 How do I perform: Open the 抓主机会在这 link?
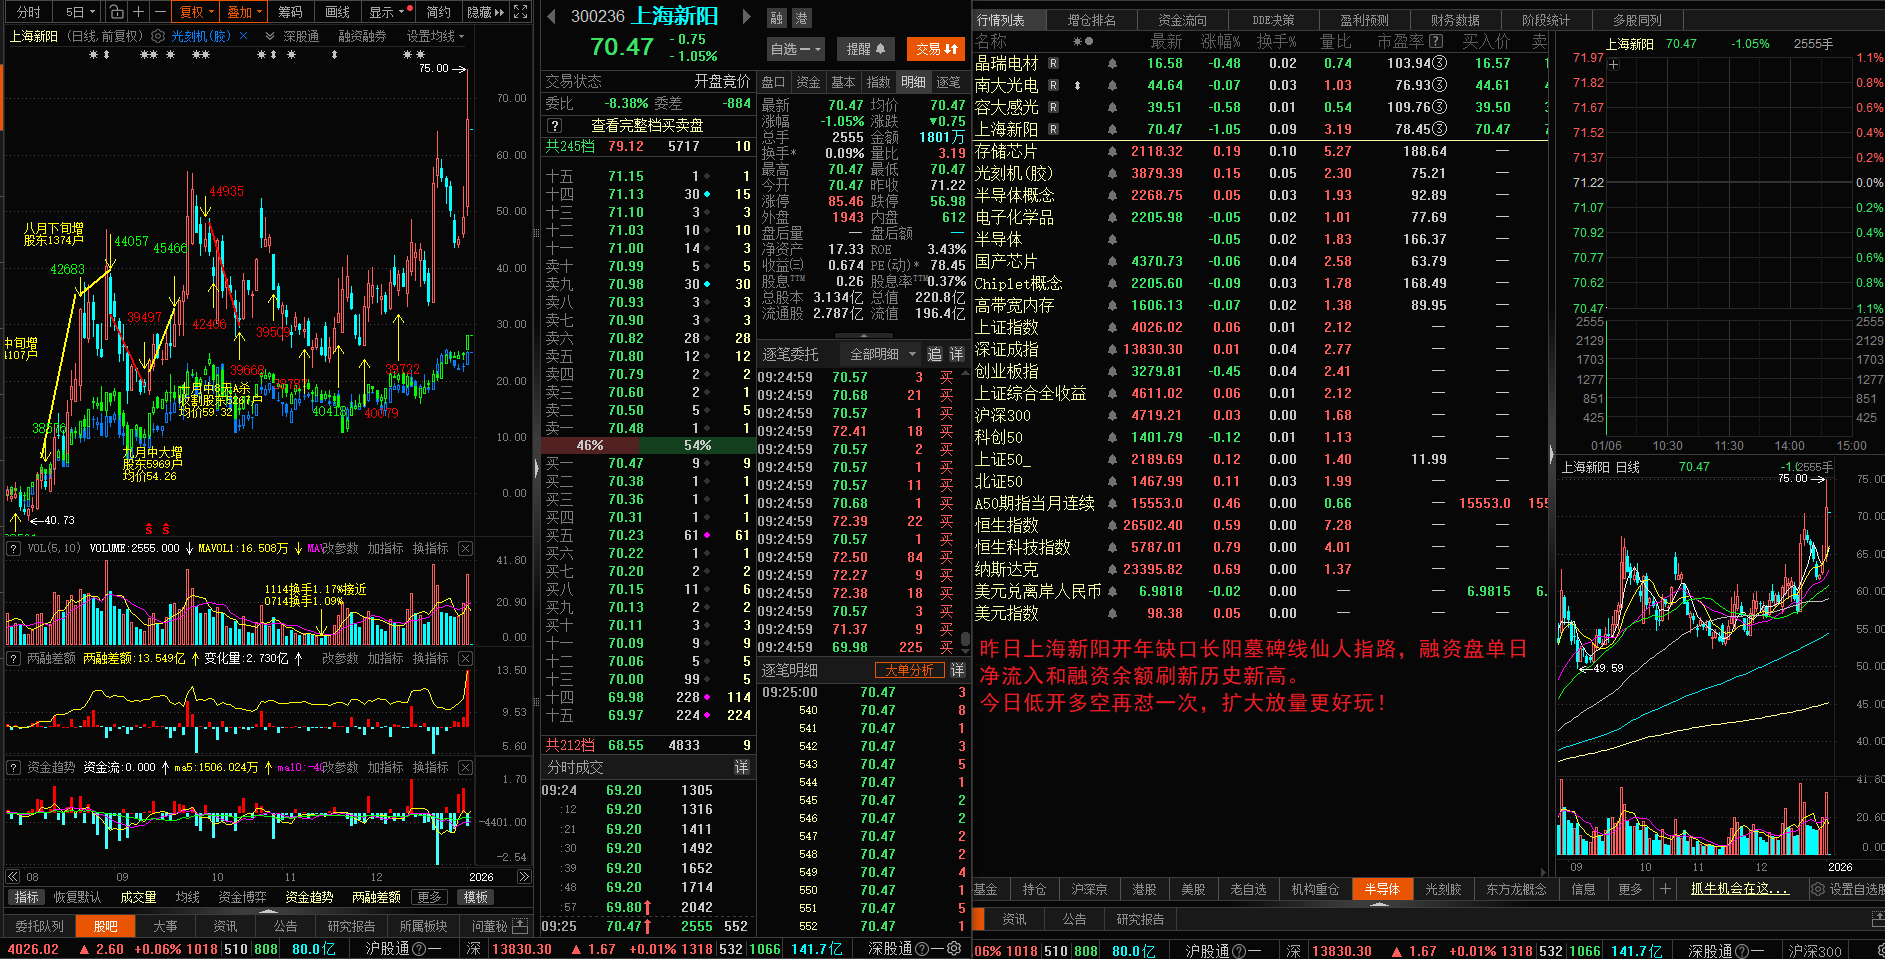click(1739, 889)
